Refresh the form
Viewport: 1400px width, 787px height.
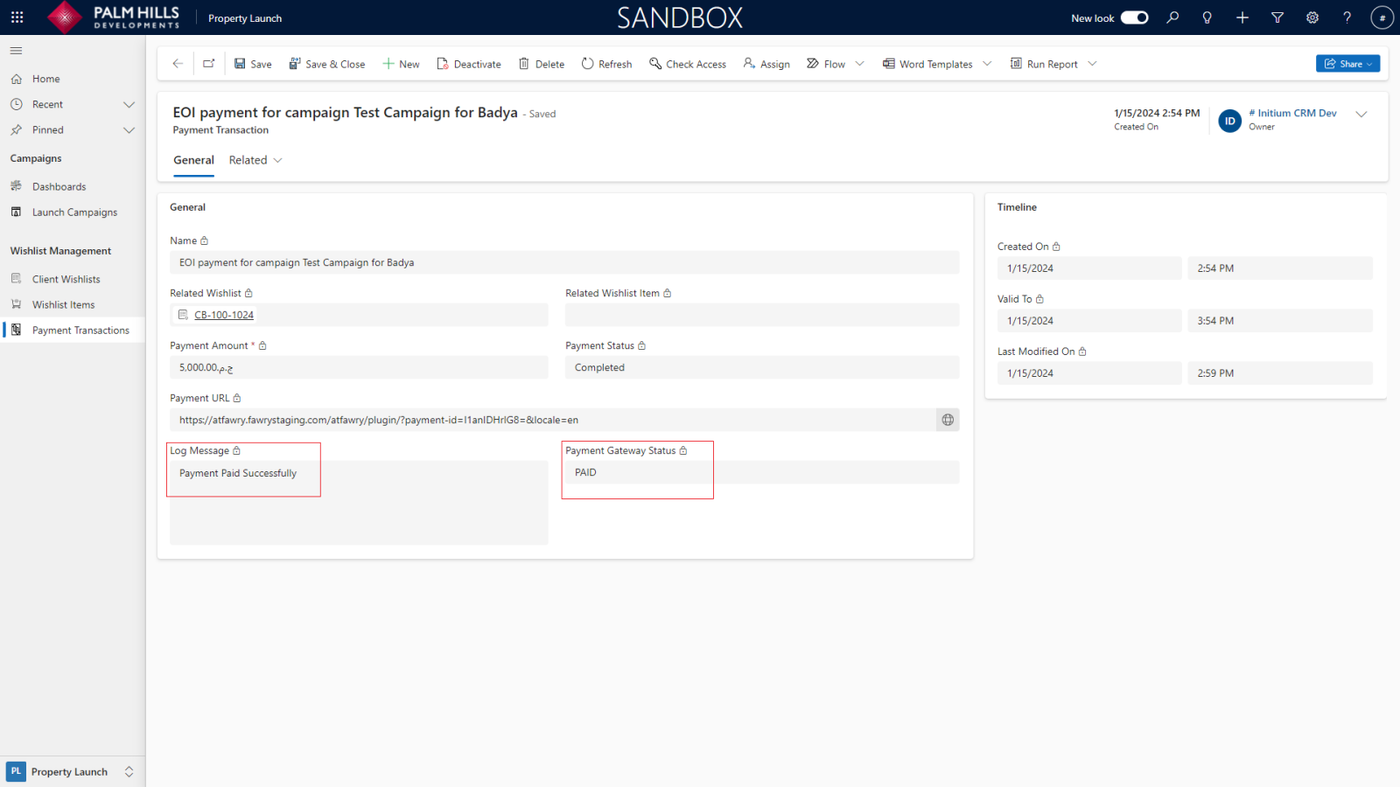607,64
